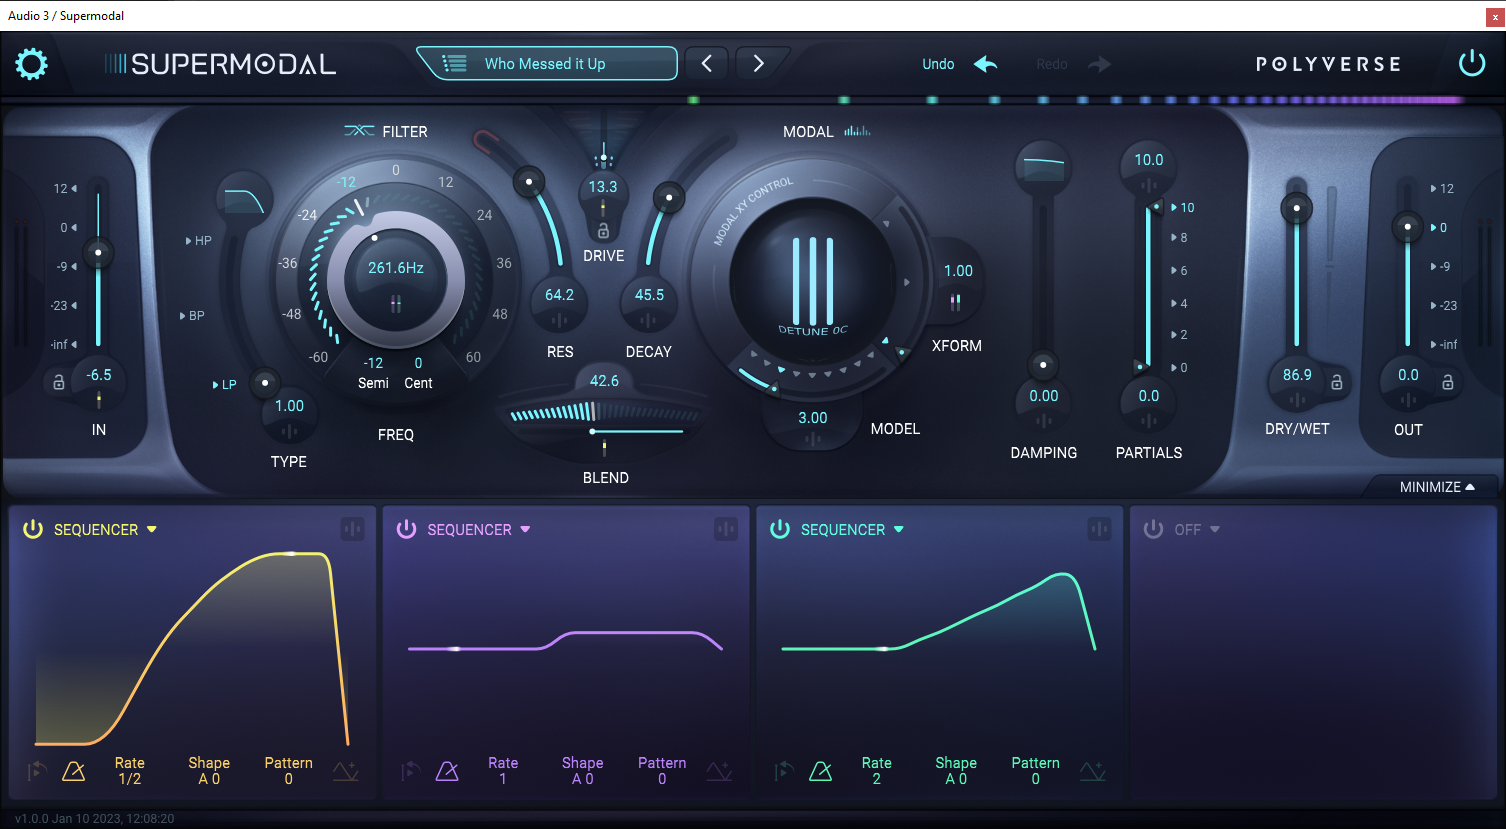Click the IN gain slider handle
The width and height of the screenshot is (1506, 829).
pyautogui.click(x=98, y=252)
